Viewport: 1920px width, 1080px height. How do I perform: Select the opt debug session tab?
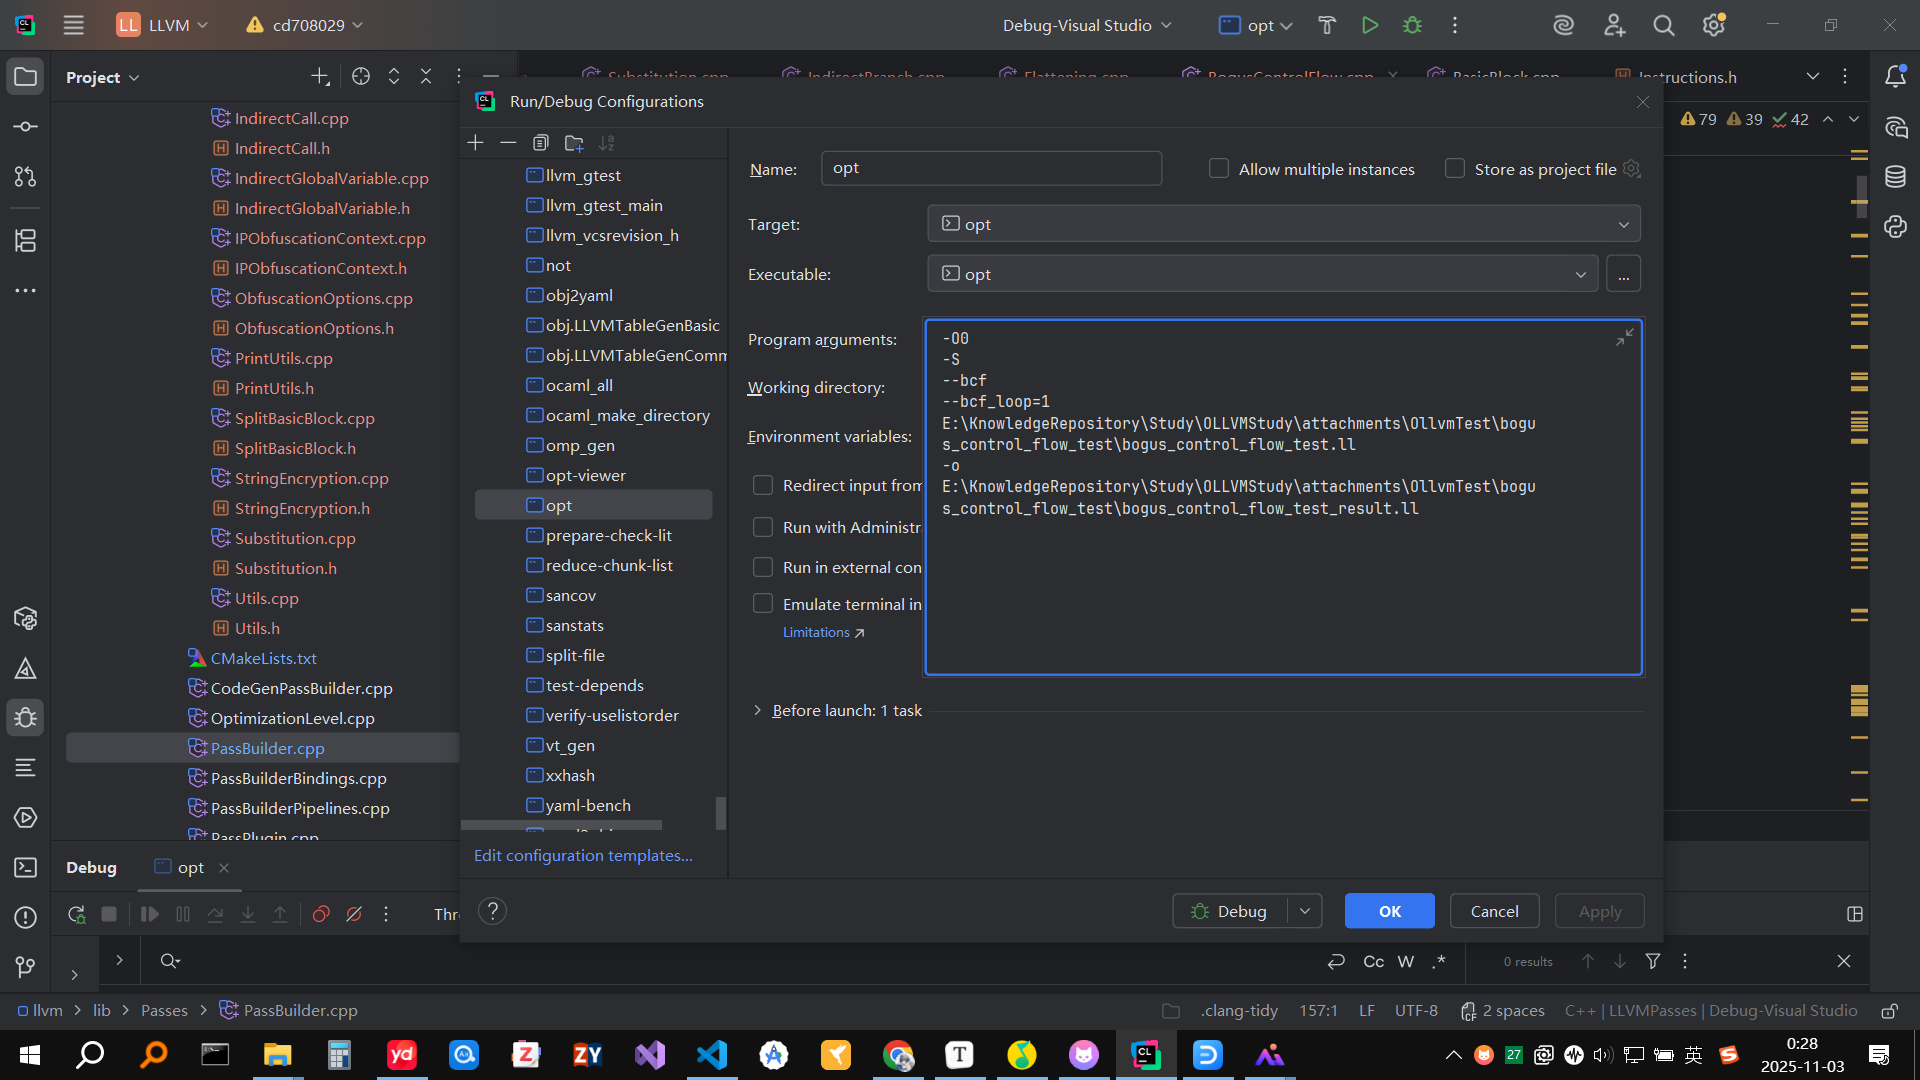click(190, 868)
